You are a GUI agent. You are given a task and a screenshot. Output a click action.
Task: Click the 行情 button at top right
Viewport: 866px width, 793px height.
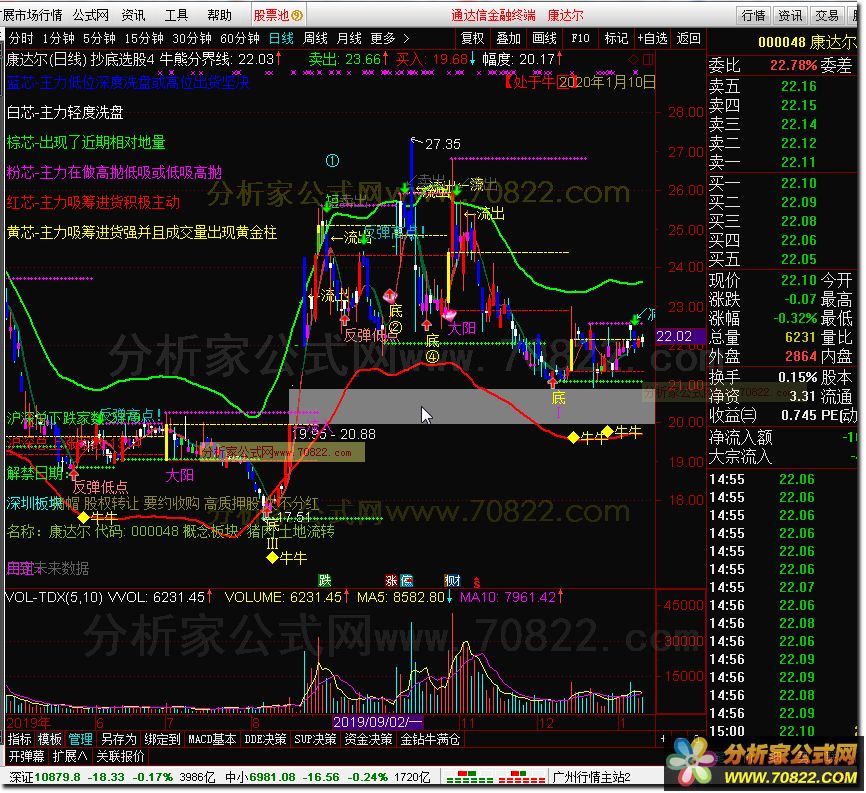(x=753, y=15)
